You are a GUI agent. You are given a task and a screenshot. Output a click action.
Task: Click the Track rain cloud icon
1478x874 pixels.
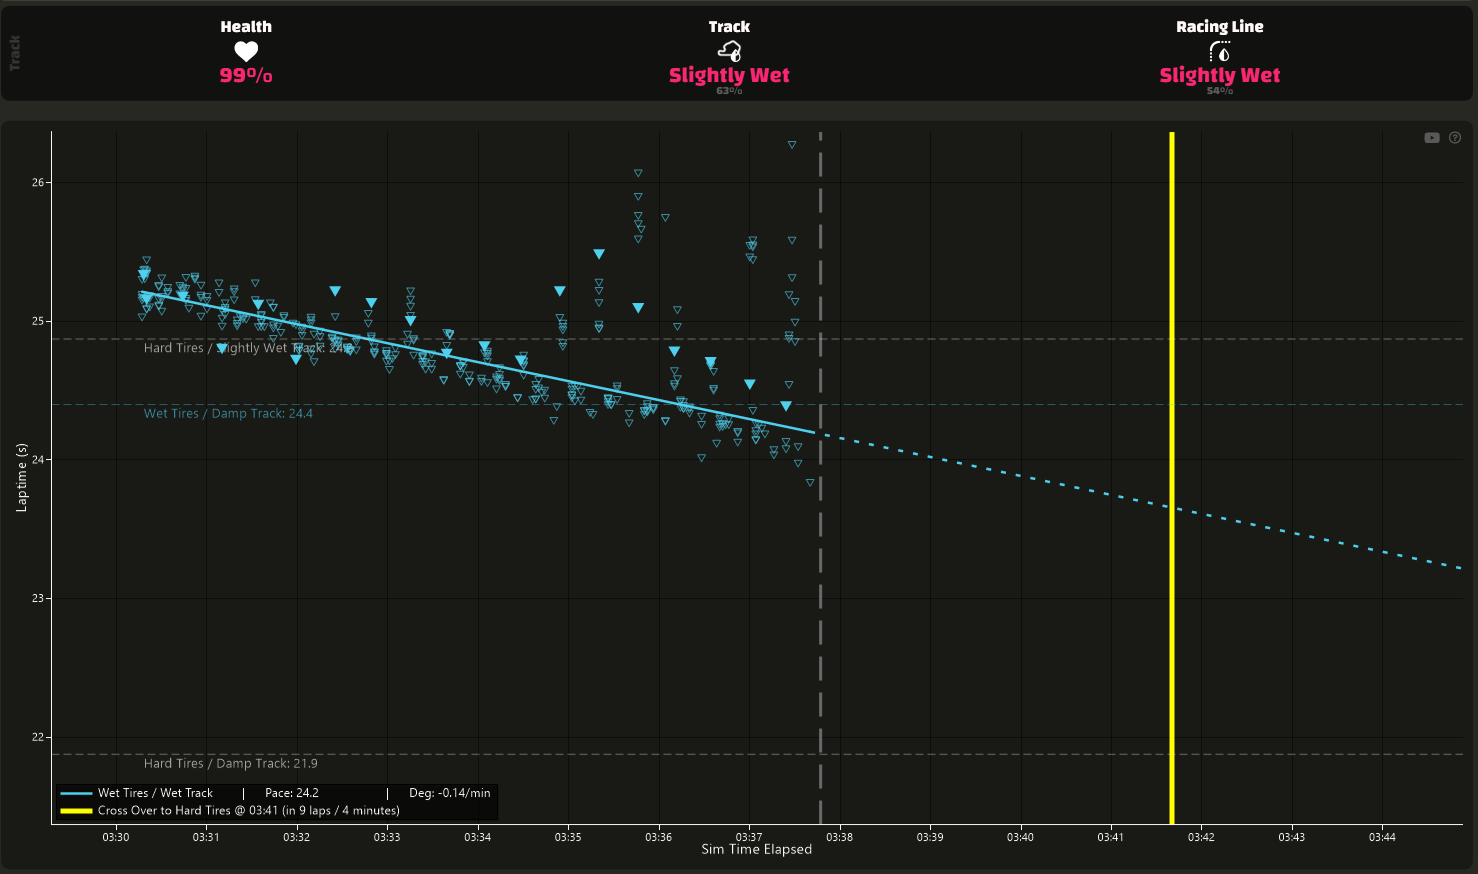pyautogui.click(x=729, y=51)
